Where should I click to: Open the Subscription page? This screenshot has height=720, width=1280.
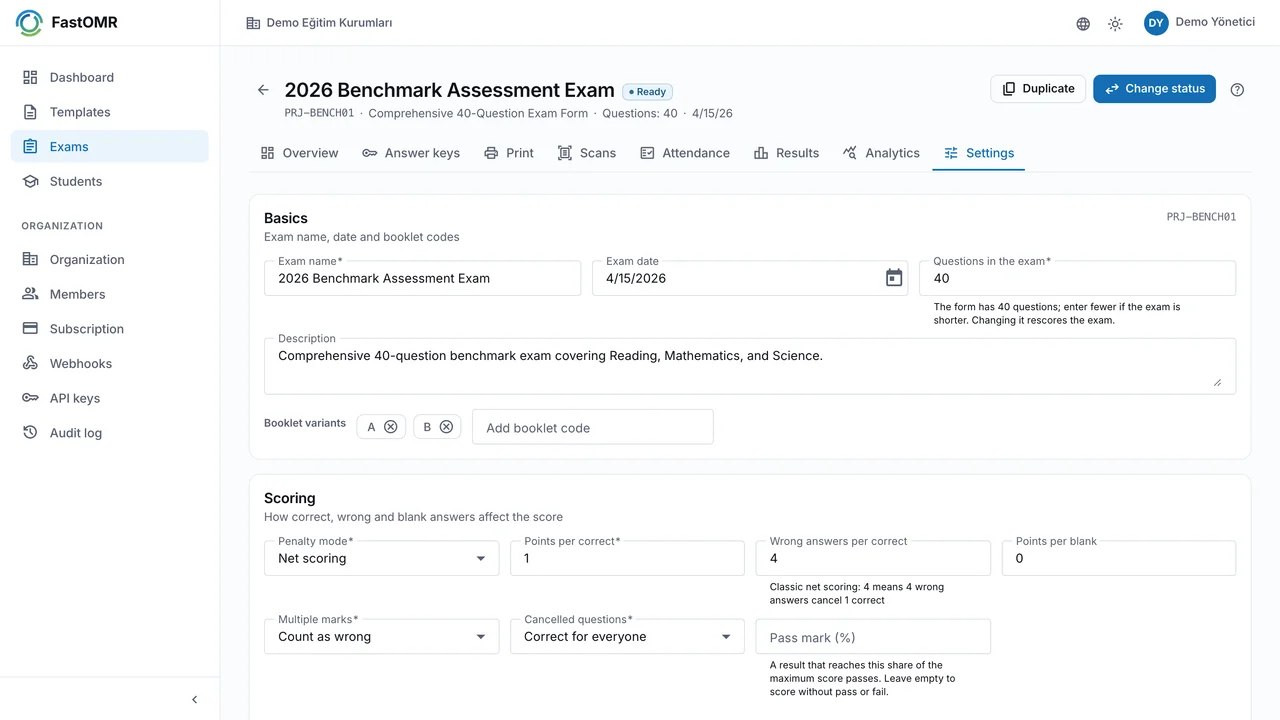click(x=110, y=329)
